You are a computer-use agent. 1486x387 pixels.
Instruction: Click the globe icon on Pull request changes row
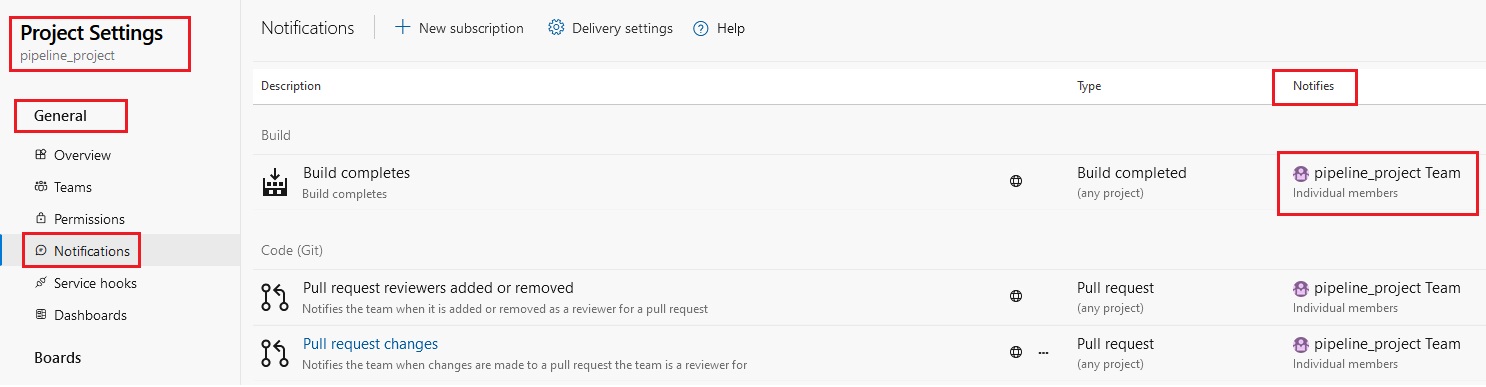point(1016,352)
